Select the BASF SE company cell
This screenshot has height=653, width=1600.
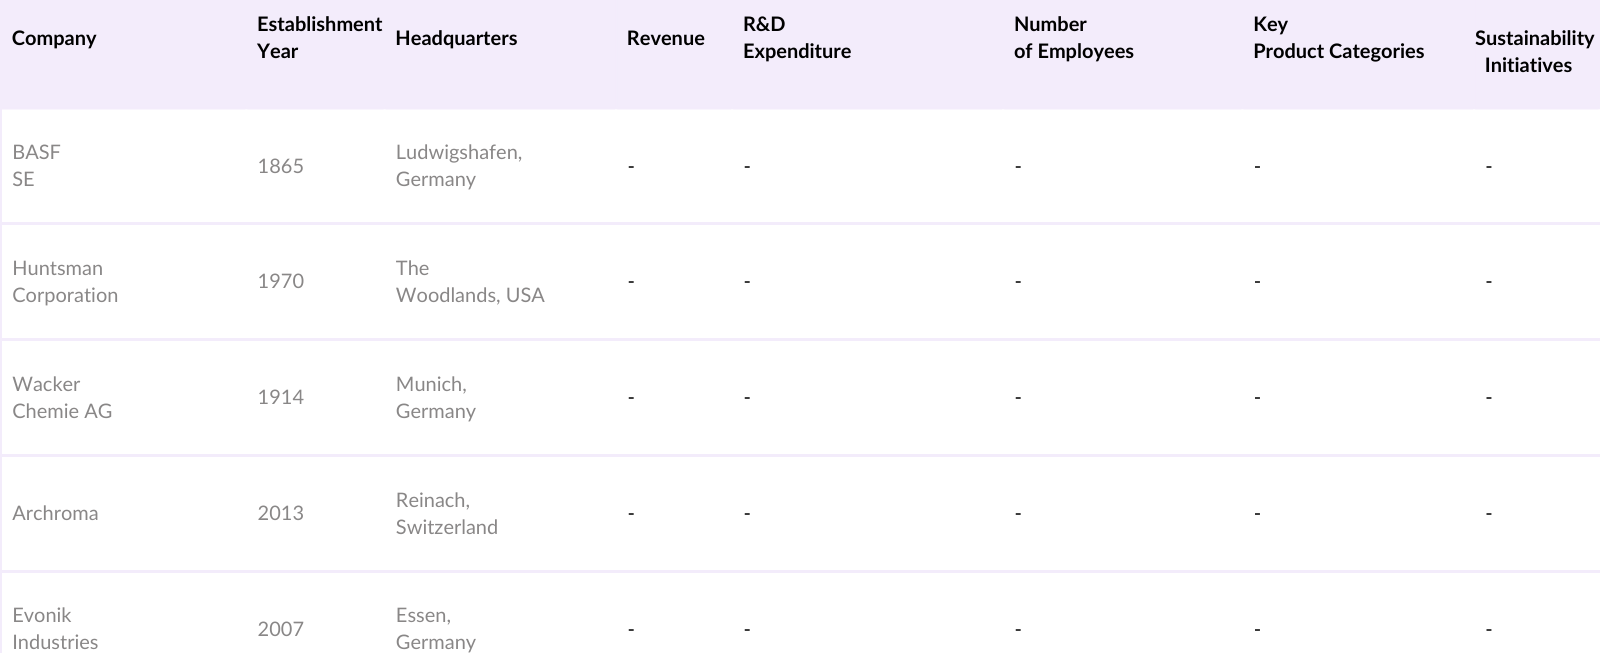click(37, 165)
